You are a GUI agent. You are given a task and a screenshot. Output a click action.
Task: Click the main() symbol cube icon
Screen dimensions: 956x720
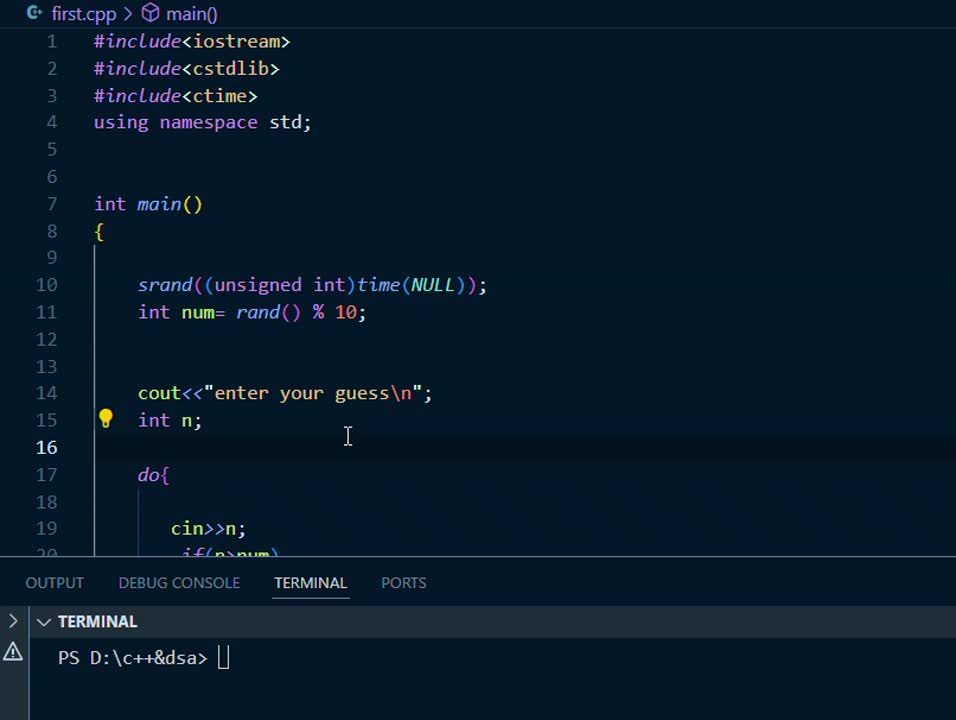[150, 13]
